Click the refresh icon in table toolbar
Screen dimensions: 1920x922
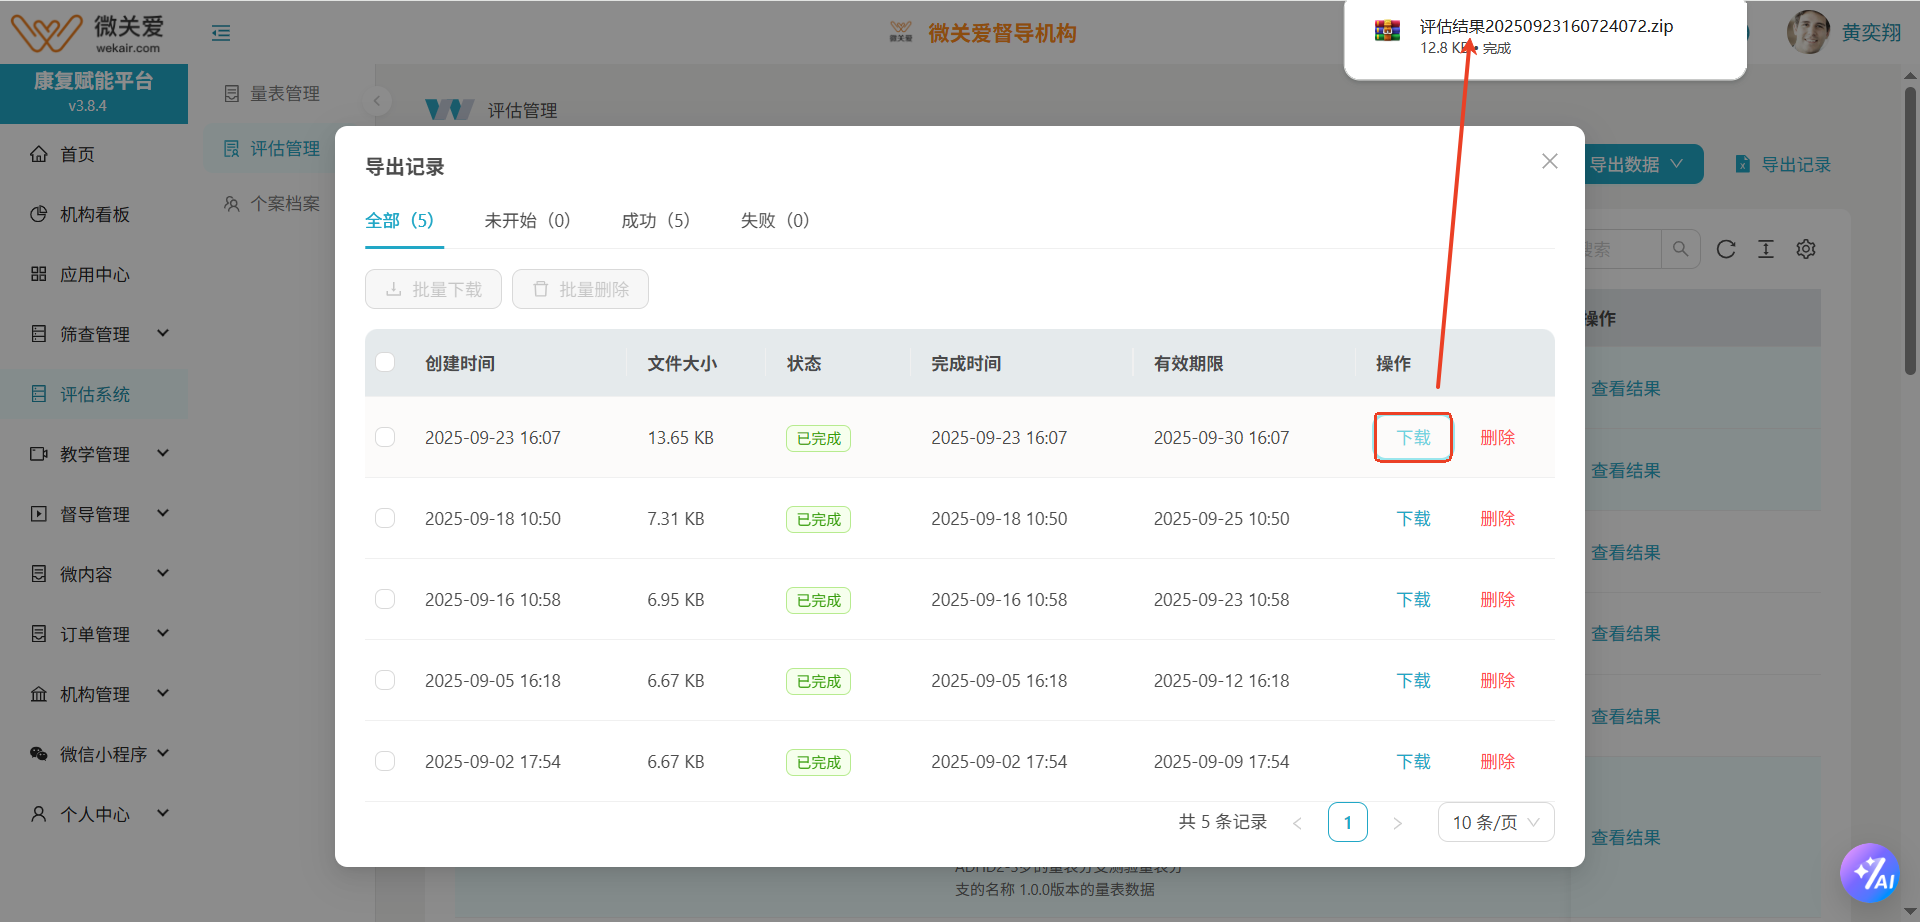point(1726,249)
